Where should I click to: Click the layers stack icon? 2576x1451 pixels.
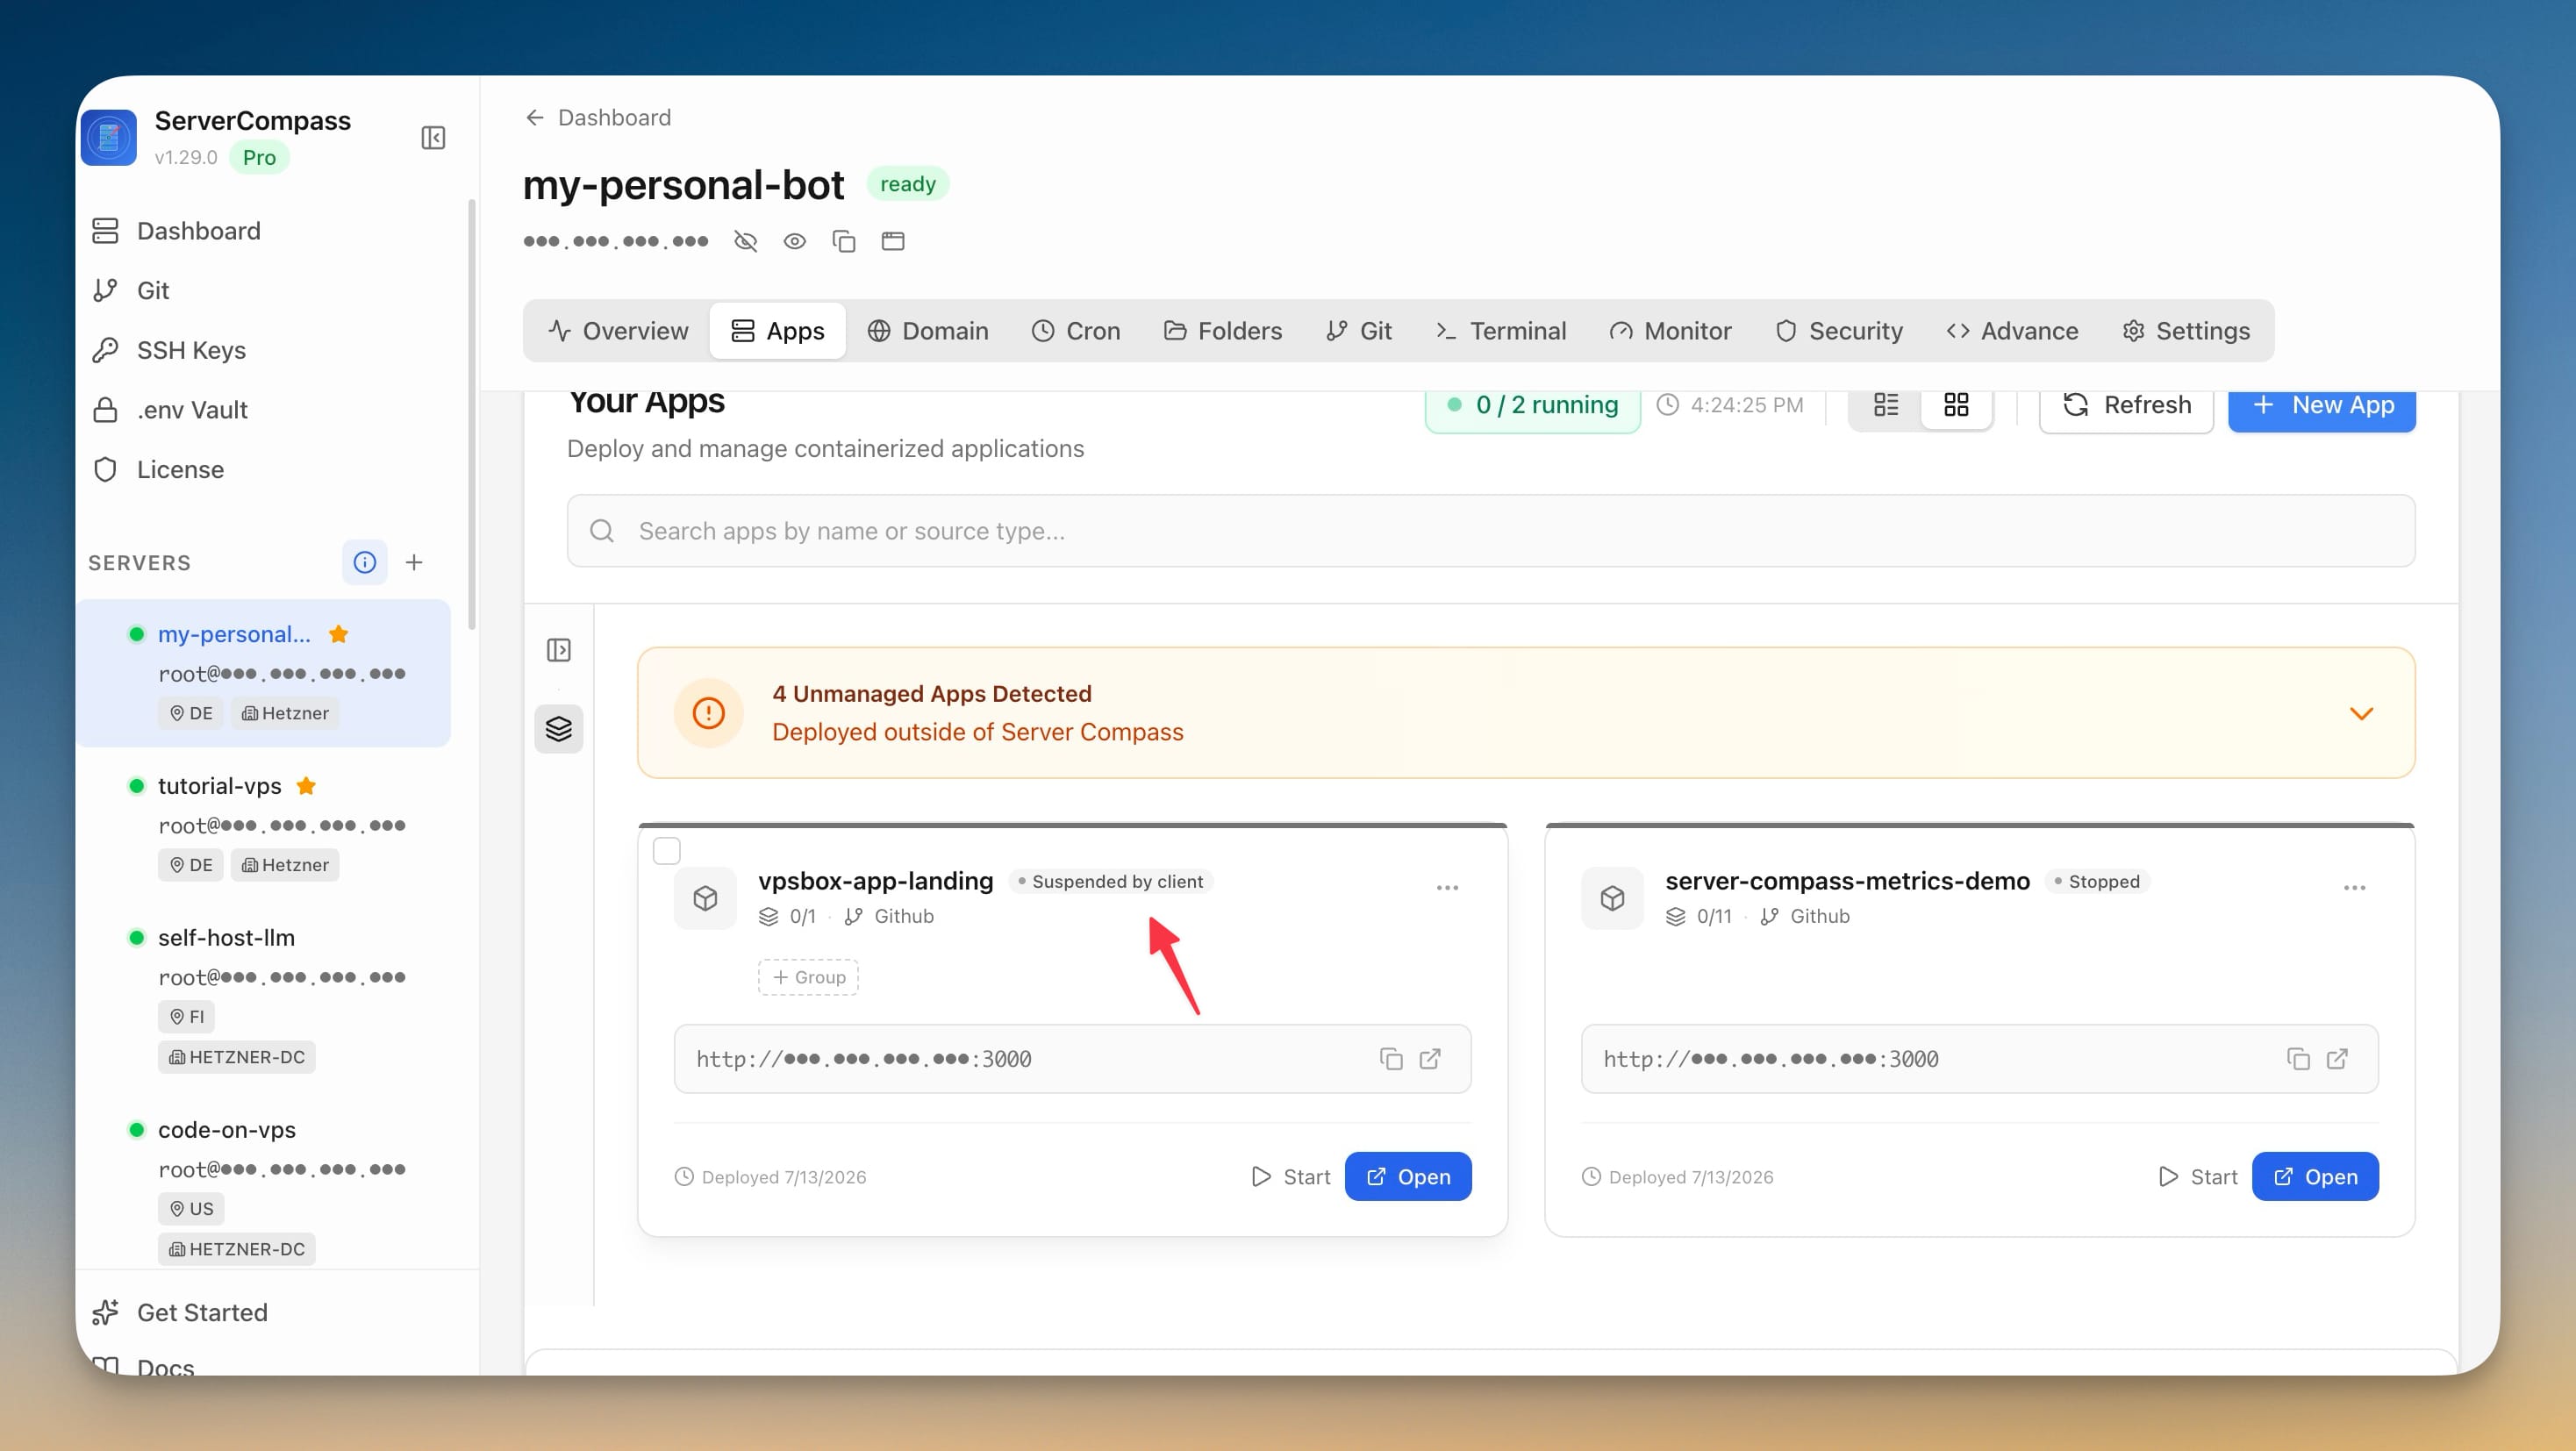559,729
